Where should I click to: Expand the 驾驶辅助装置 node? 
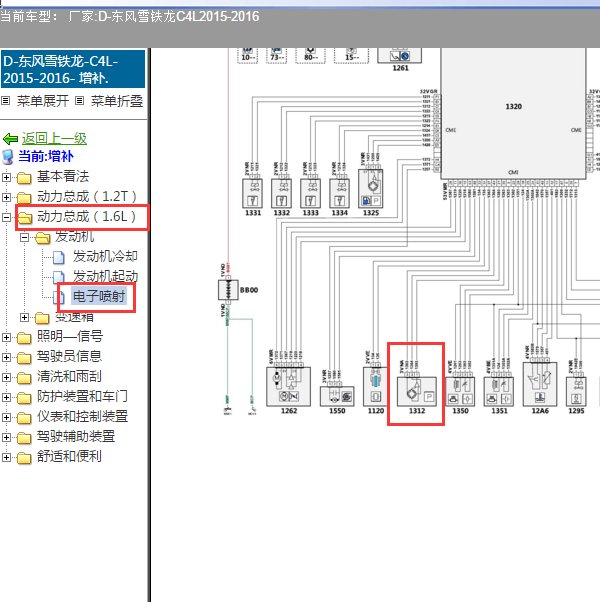[x=6, y=437]
